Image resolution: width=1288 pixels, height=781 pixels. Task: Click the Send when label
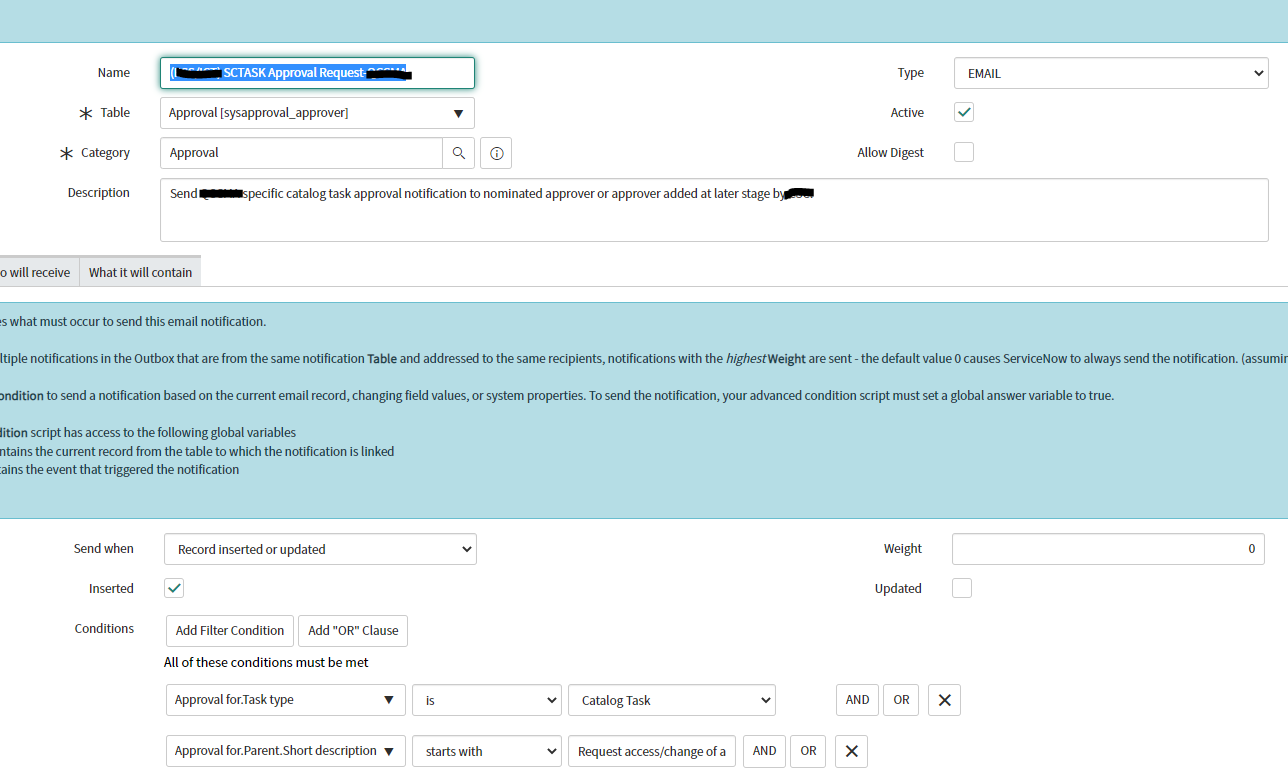pyautogui.click(x=104, y=548)
